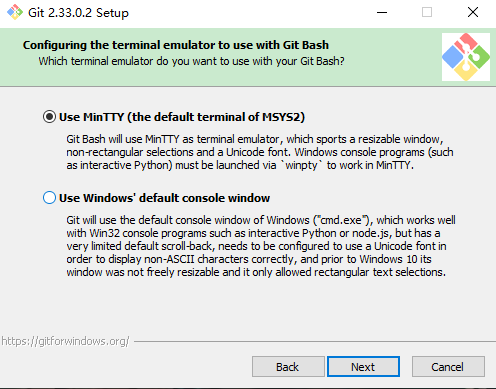Click the 'Git 2.33.0.2 Setup' title text
Viewport: 496px width, 389px height.
78,13
